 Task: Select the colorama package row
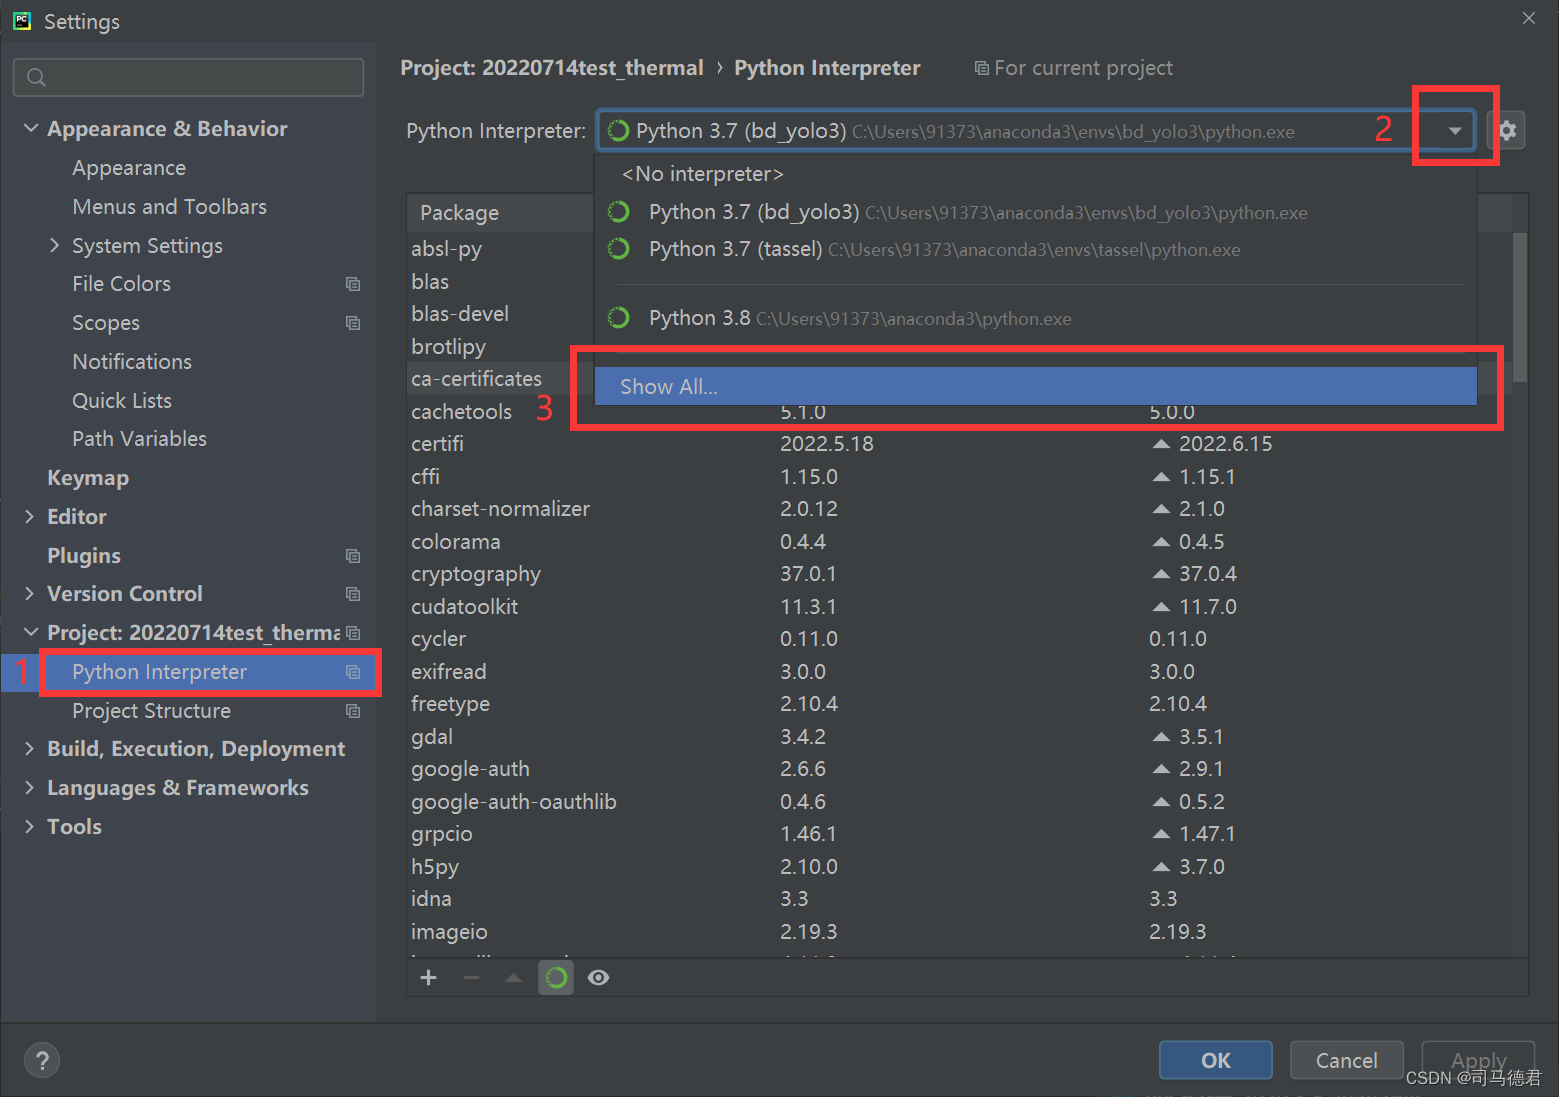(960, 542)
